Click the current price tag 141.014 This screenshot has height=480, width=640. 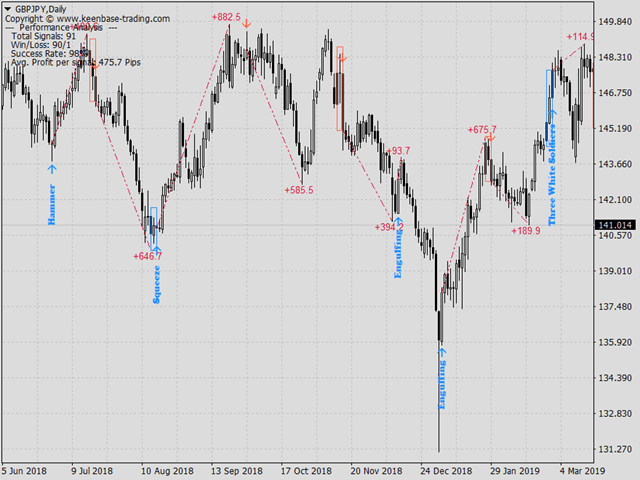click(616, 225)
